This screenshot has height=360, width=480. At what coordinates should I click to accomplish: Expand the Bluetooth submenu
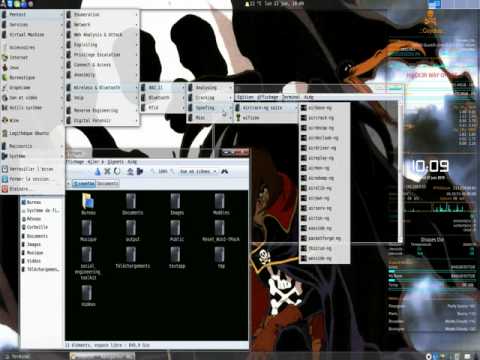coord(163,98)
